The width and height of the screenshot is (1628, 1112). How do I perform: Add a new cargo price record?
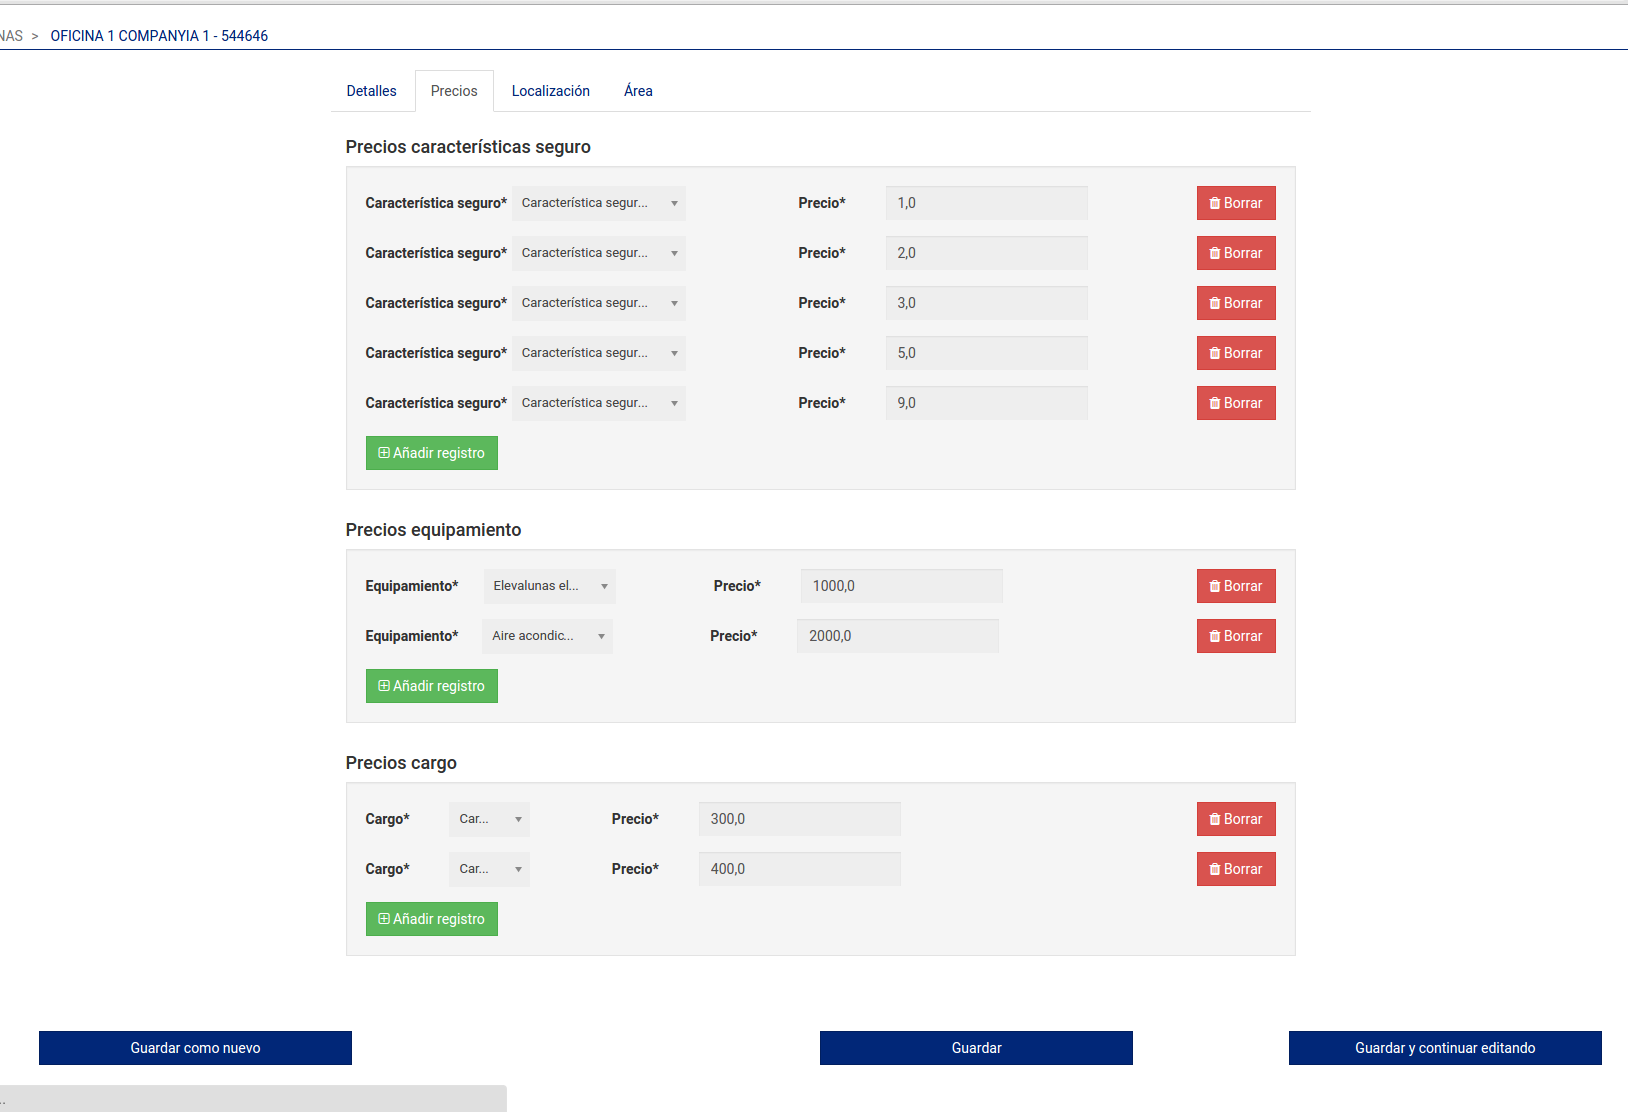(x=431, y=919)
